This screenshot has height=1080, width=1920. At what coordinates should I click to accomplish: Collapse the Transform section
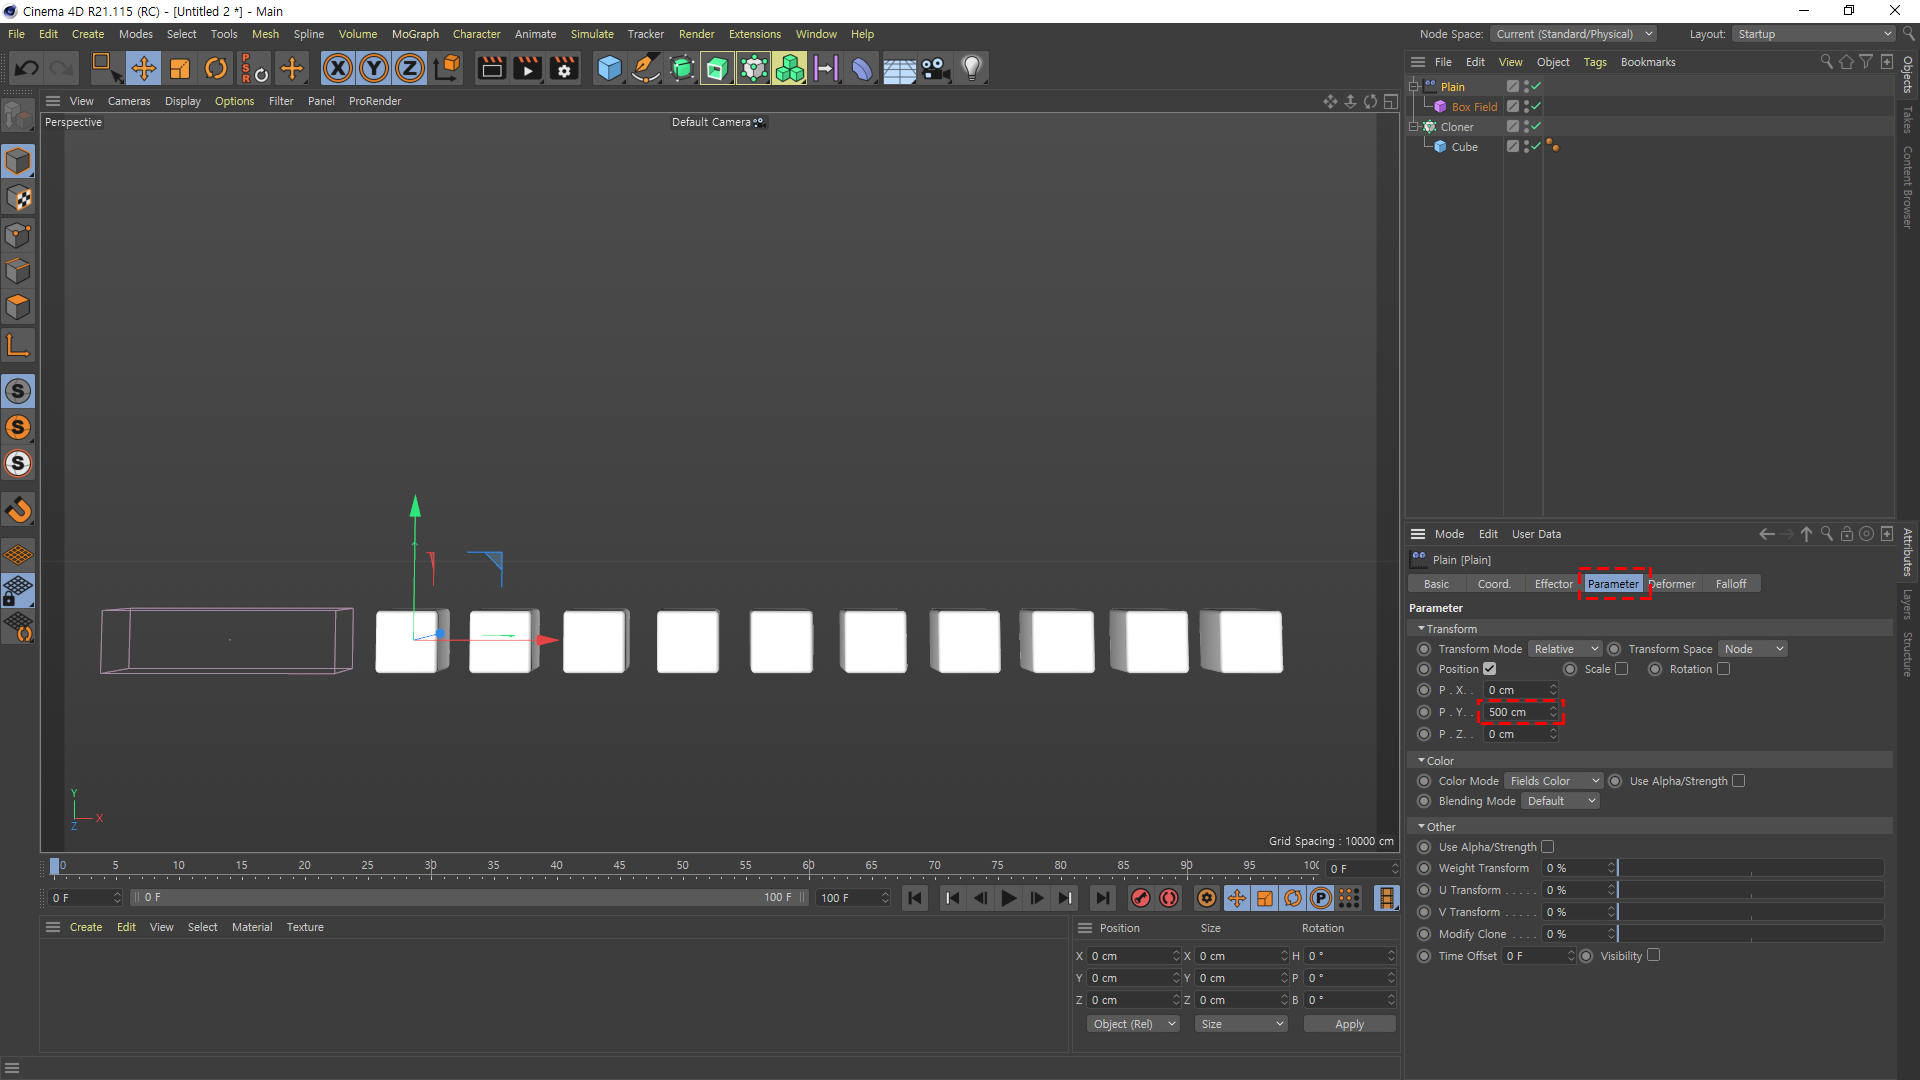coord(1422,629)
